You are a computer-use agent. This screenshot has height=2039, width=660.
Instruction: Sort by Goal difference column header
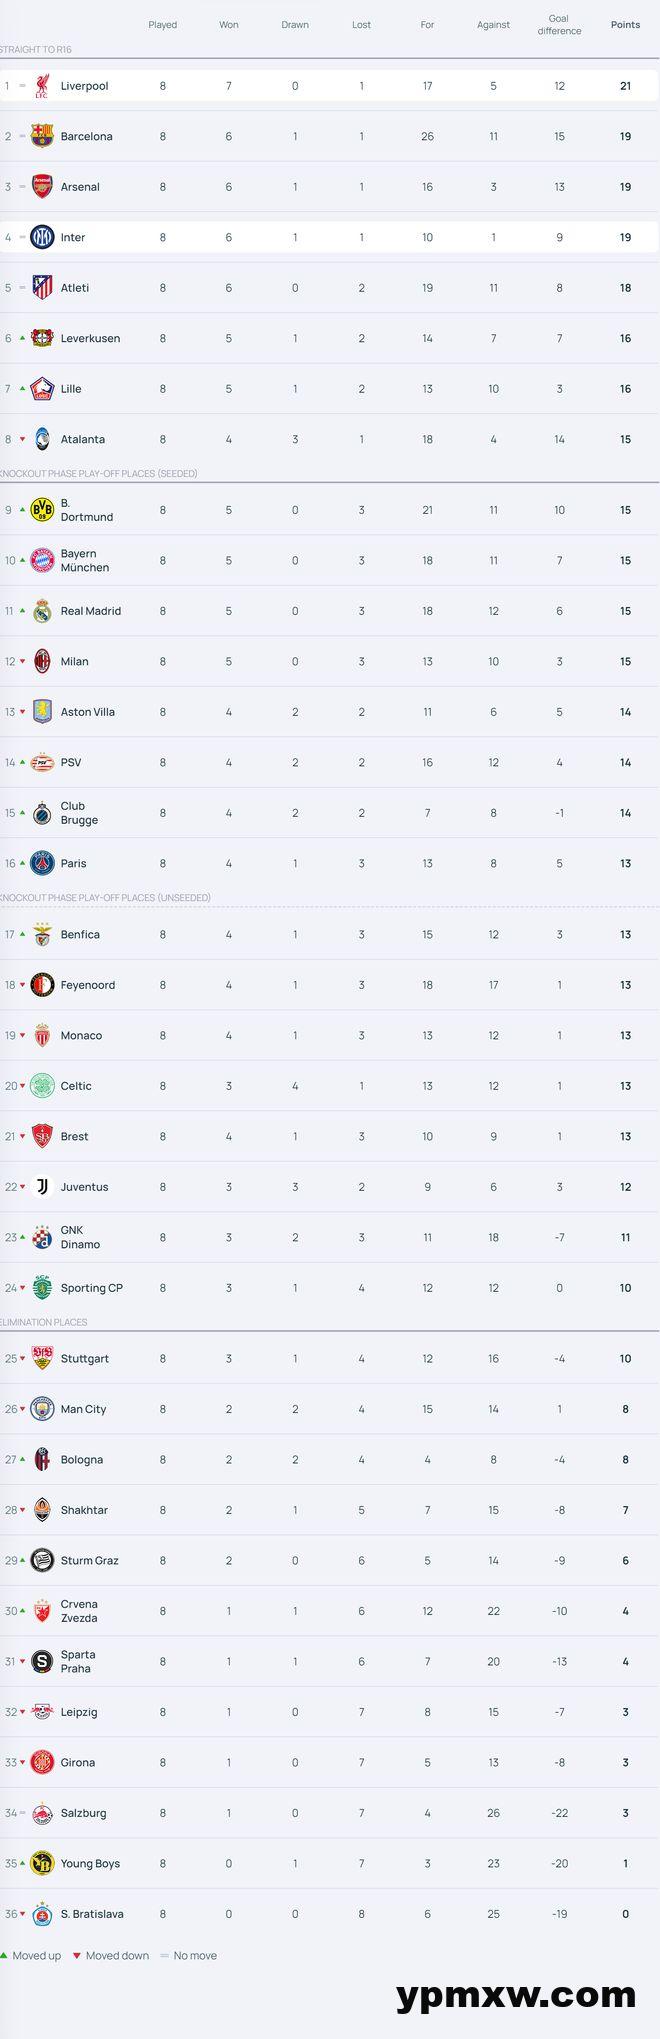click(x=559, y=25)
